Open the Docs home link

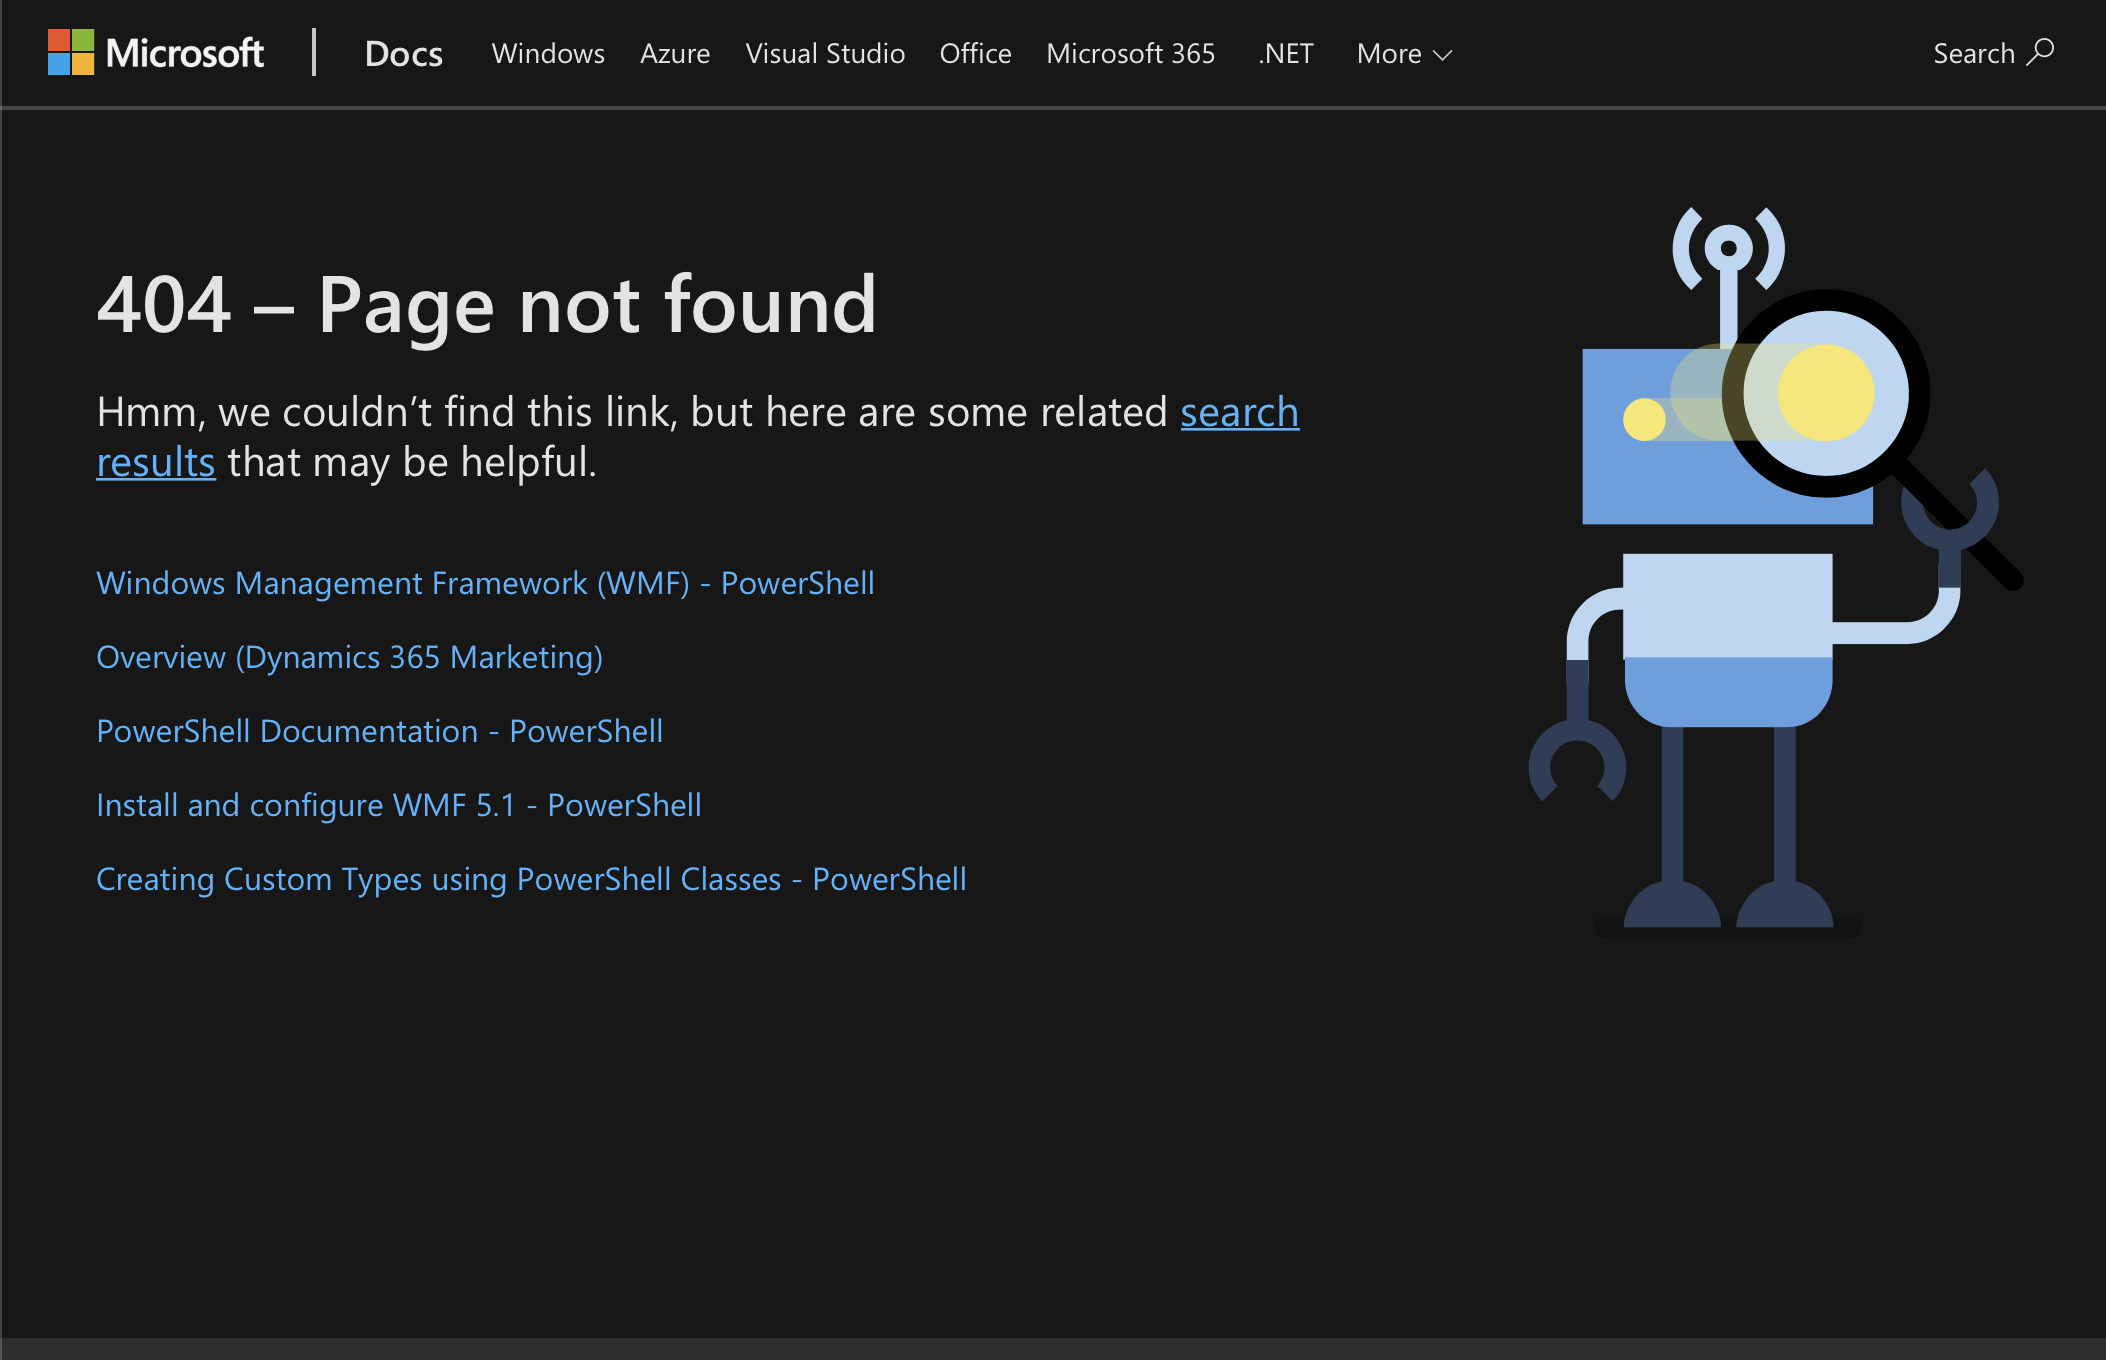tap(403, 54)
